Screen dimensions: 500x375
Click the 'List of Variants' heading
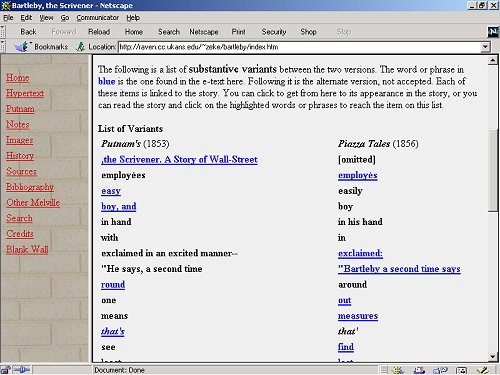[x=130, y=129]
